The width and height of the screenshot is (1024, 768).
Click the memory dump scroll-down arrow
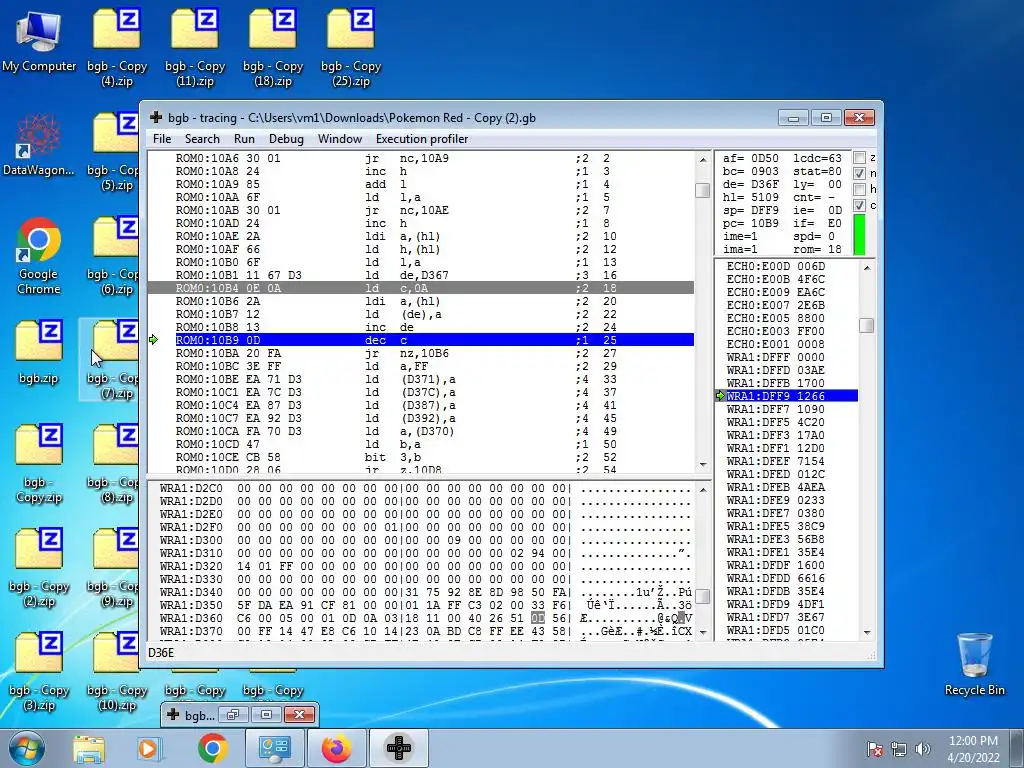pos(703,632)
